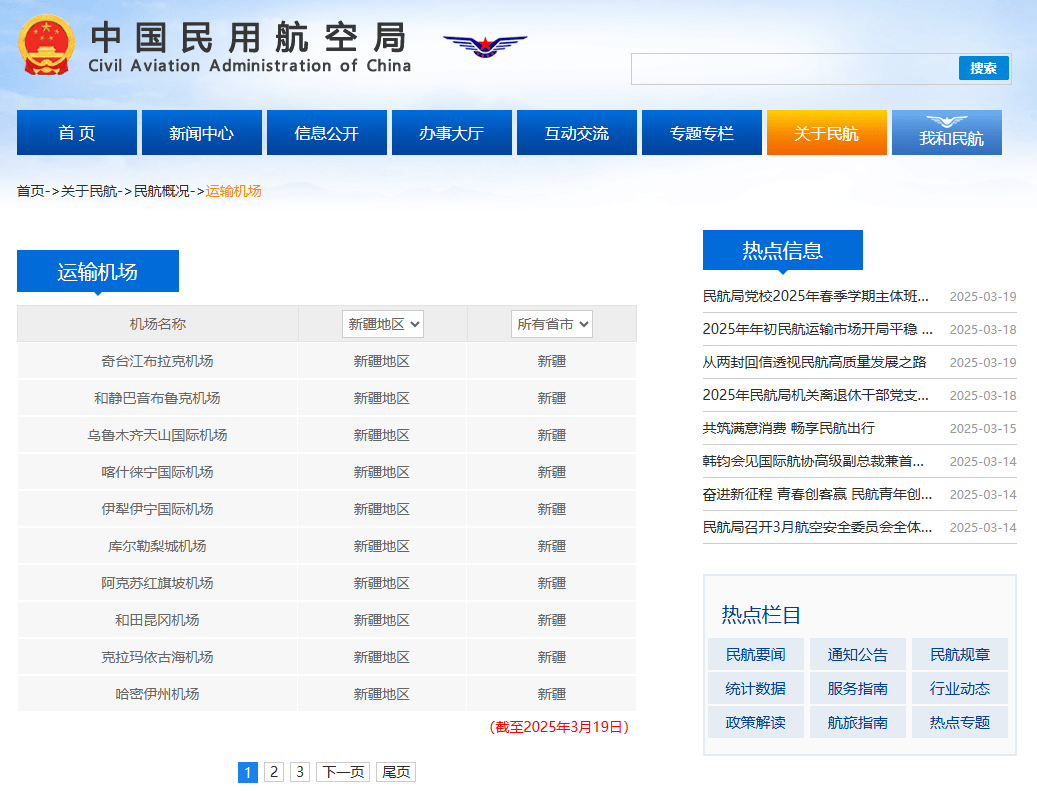Expand the 新疆地区 region dropdown
Viewport: 1037px width, 791px height.
coord(383,324)
